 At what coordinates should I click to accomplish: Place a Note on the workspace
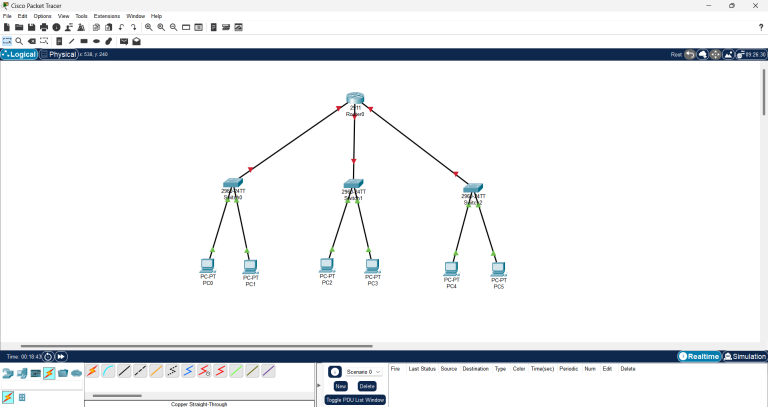point(59,41)
